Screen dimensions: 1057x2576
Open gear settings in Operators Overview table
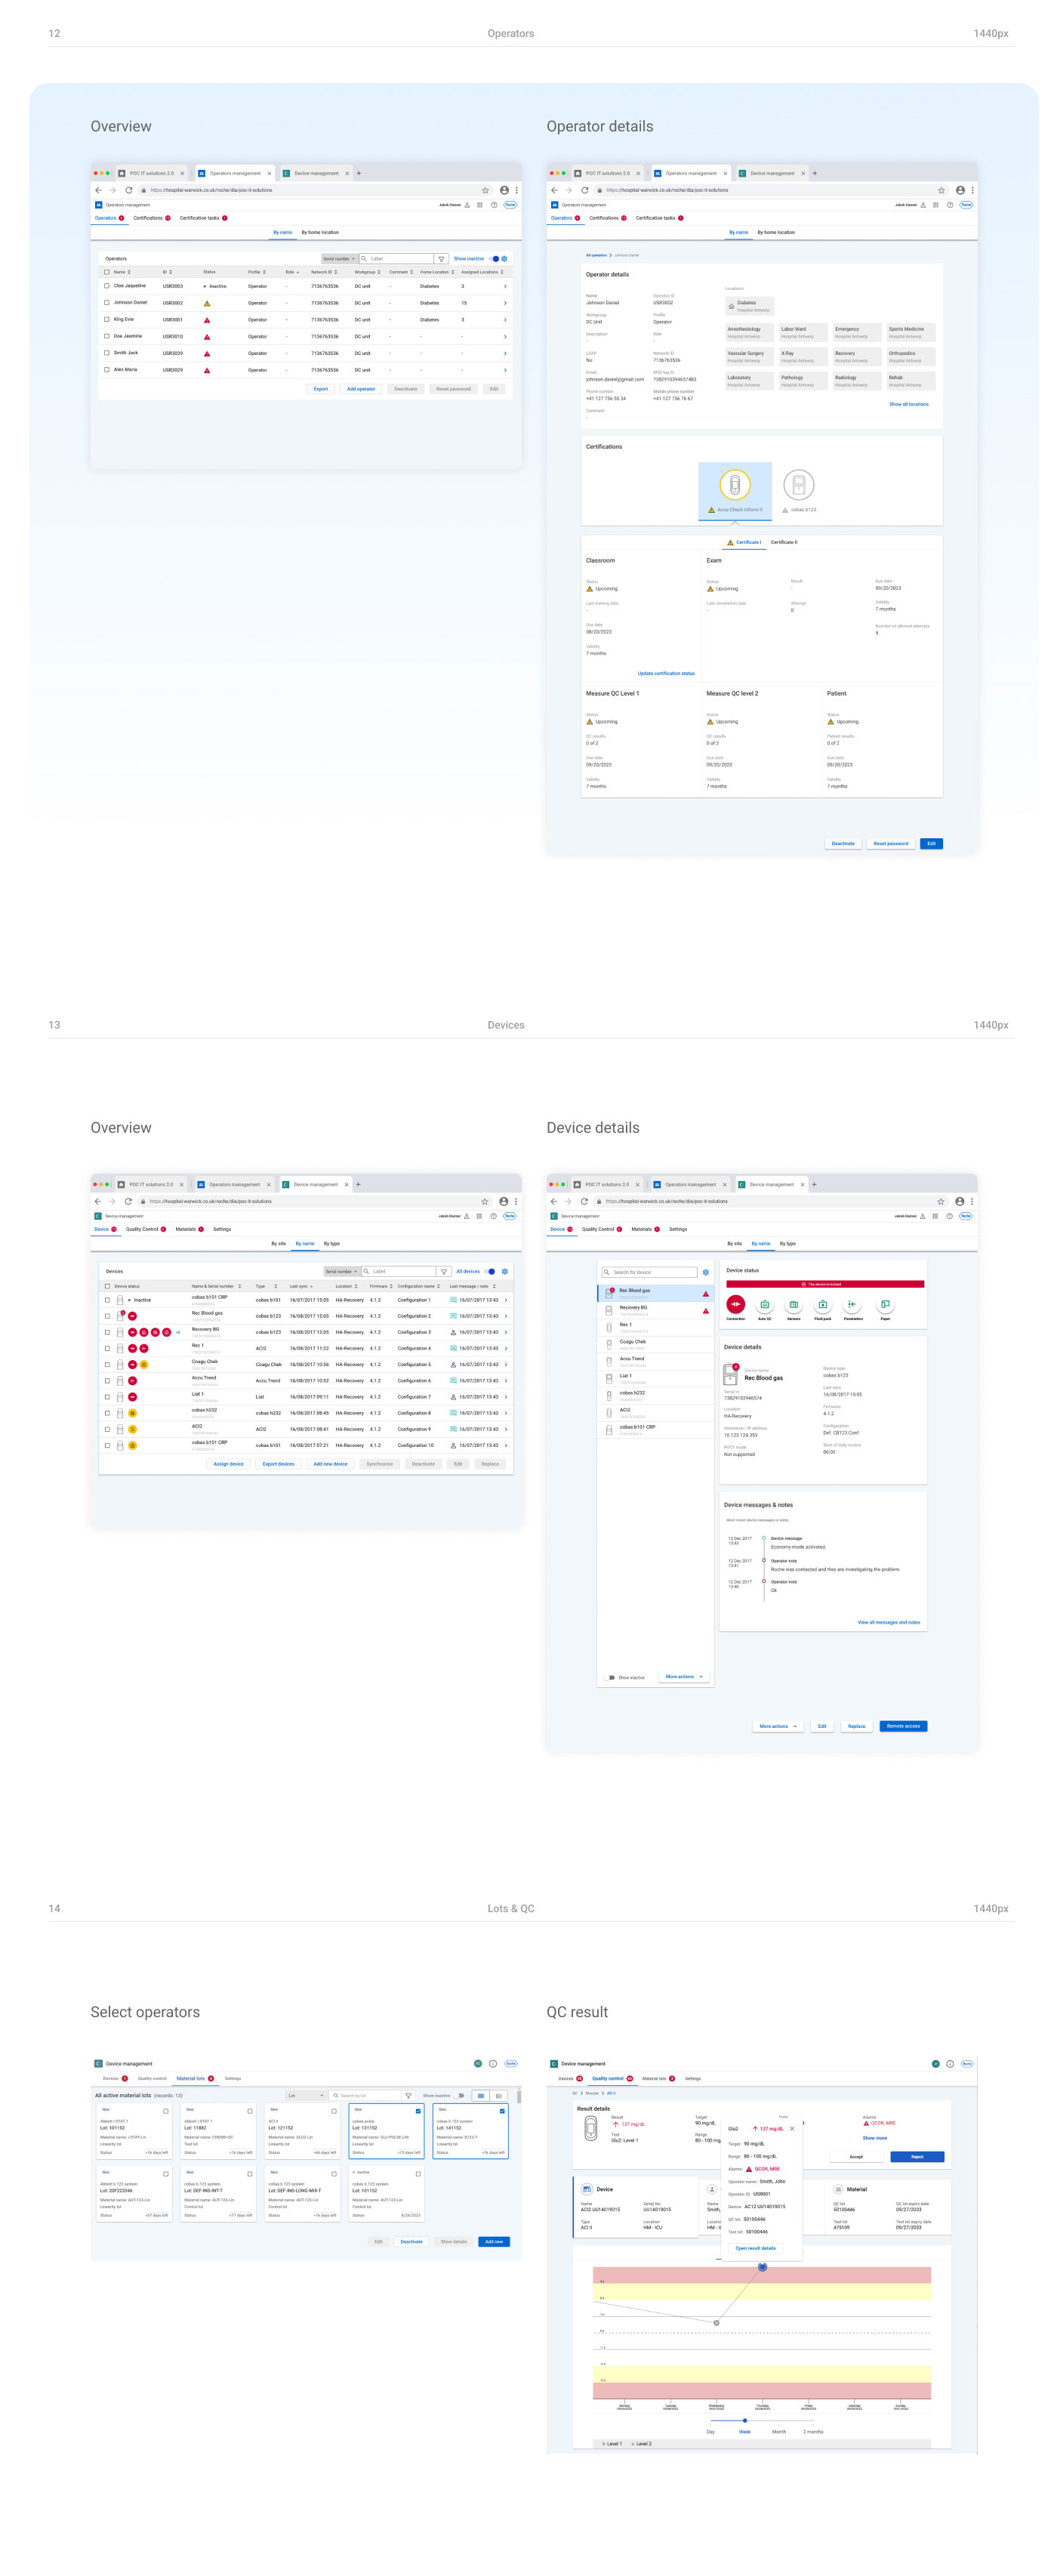[x=504, y=259]
